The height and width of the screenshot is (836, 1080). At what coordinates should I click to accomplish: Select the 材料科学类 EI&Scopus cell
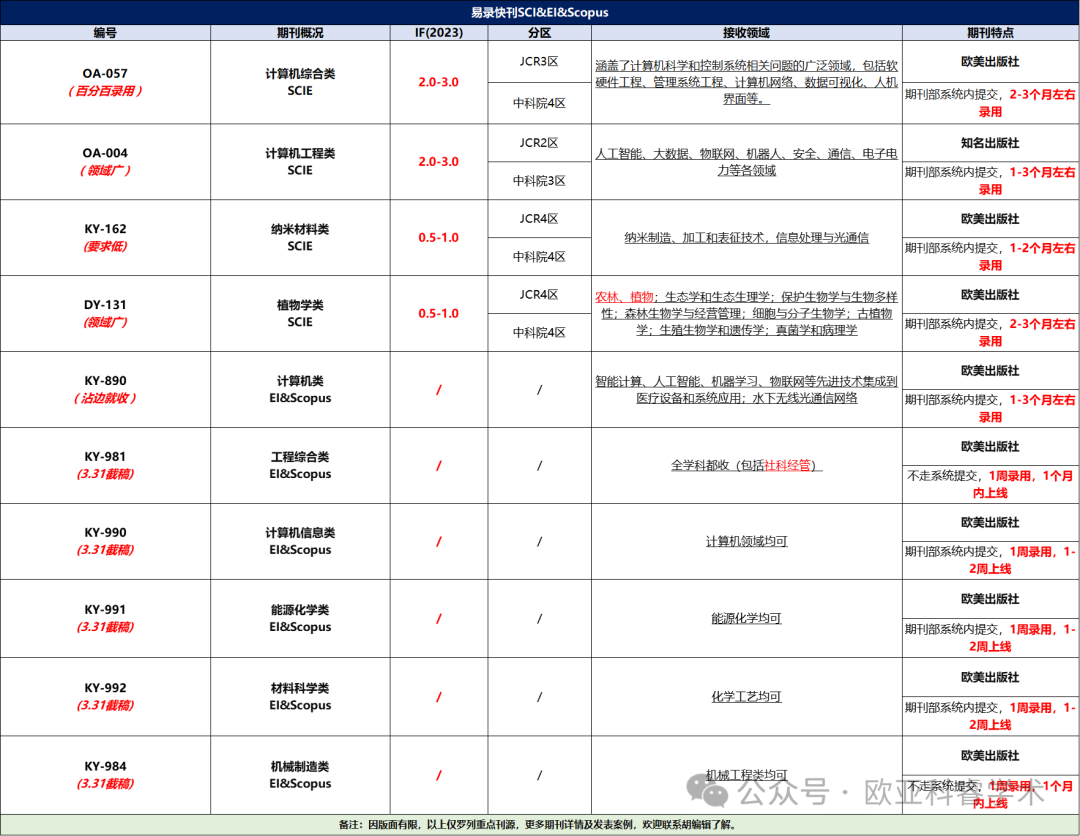pos(300,696)
